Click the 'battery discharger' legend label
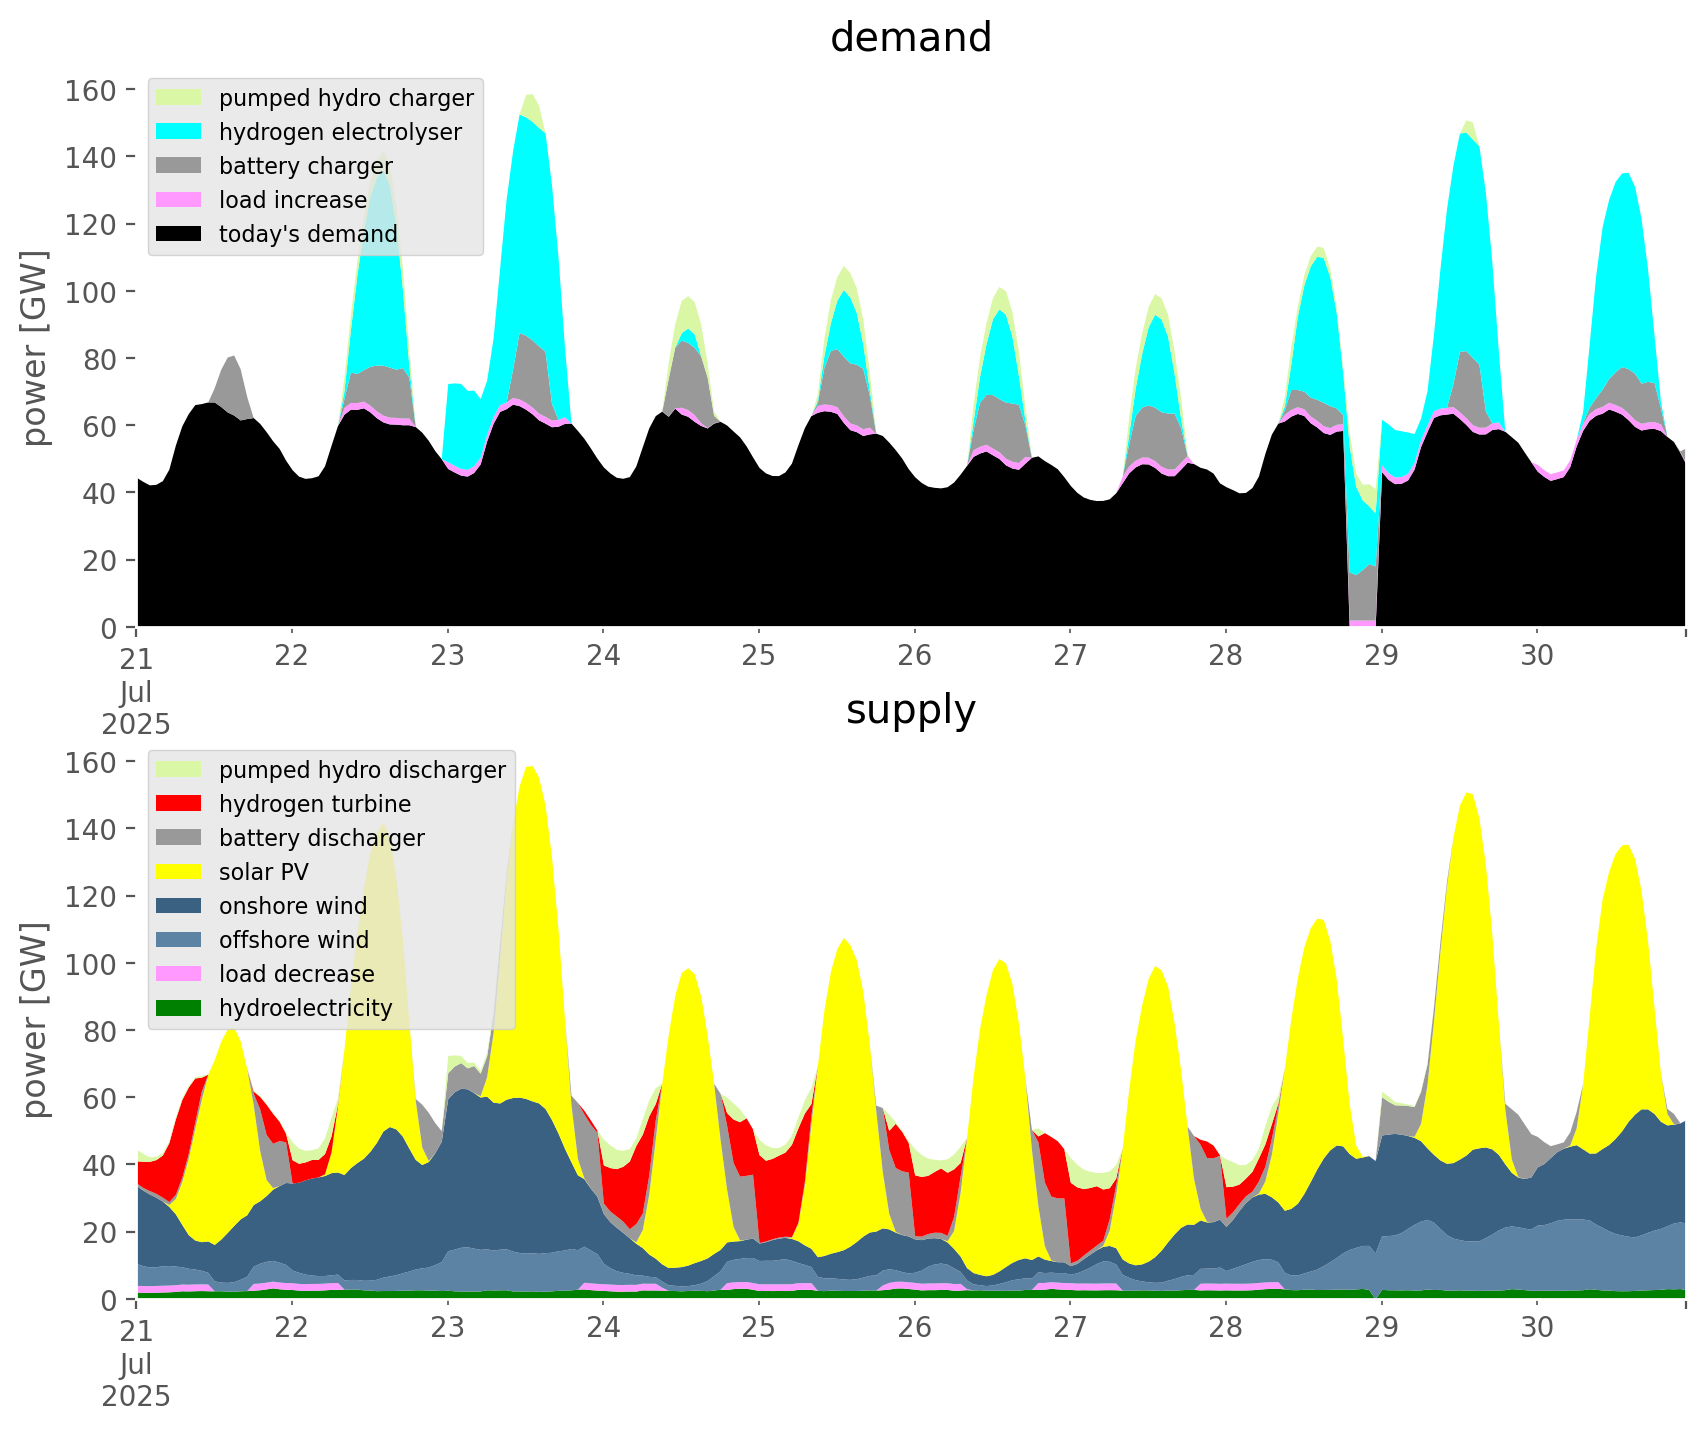This screenshot has height=1431, width=1706. 321,838
